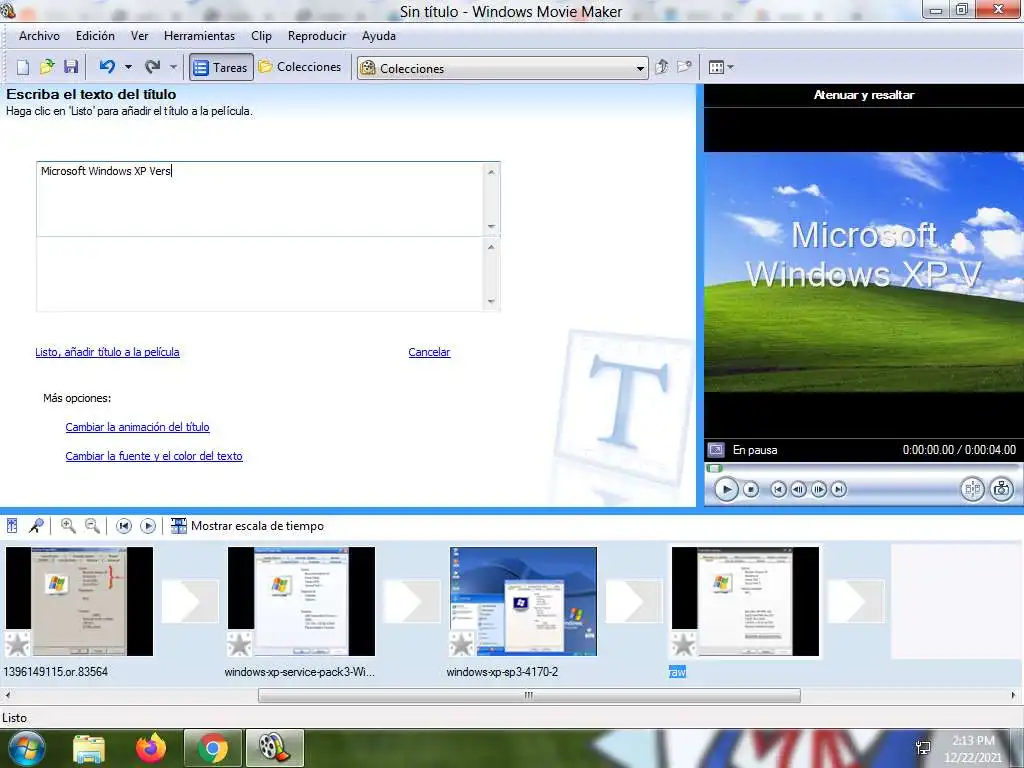
Task: Click the storyboard horizontal scrollbar thumb
Action: 529,696
